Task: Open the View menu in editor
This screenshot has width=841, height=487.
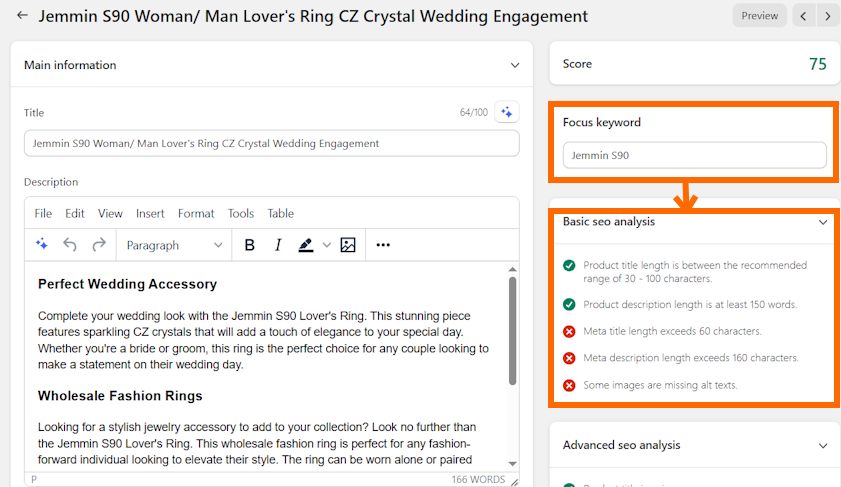Action: [110, 213]
